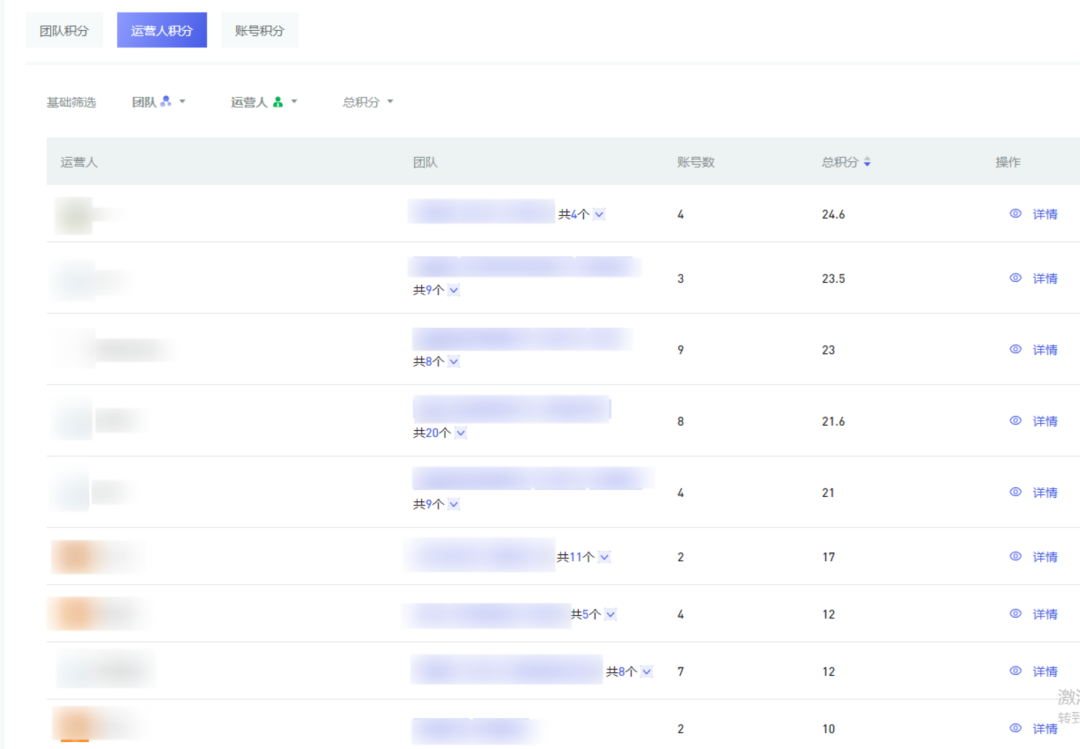Click the purple team icon in 团队 filter
This screenshot has height=749, width=1080.
[166, 101]
